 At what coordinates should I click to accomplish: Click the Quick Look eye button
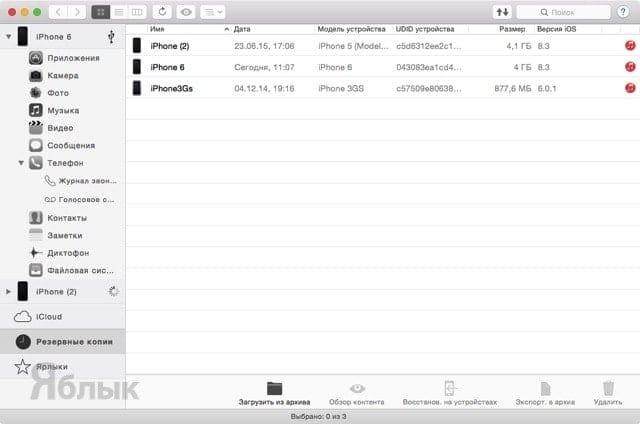point(186,12)
